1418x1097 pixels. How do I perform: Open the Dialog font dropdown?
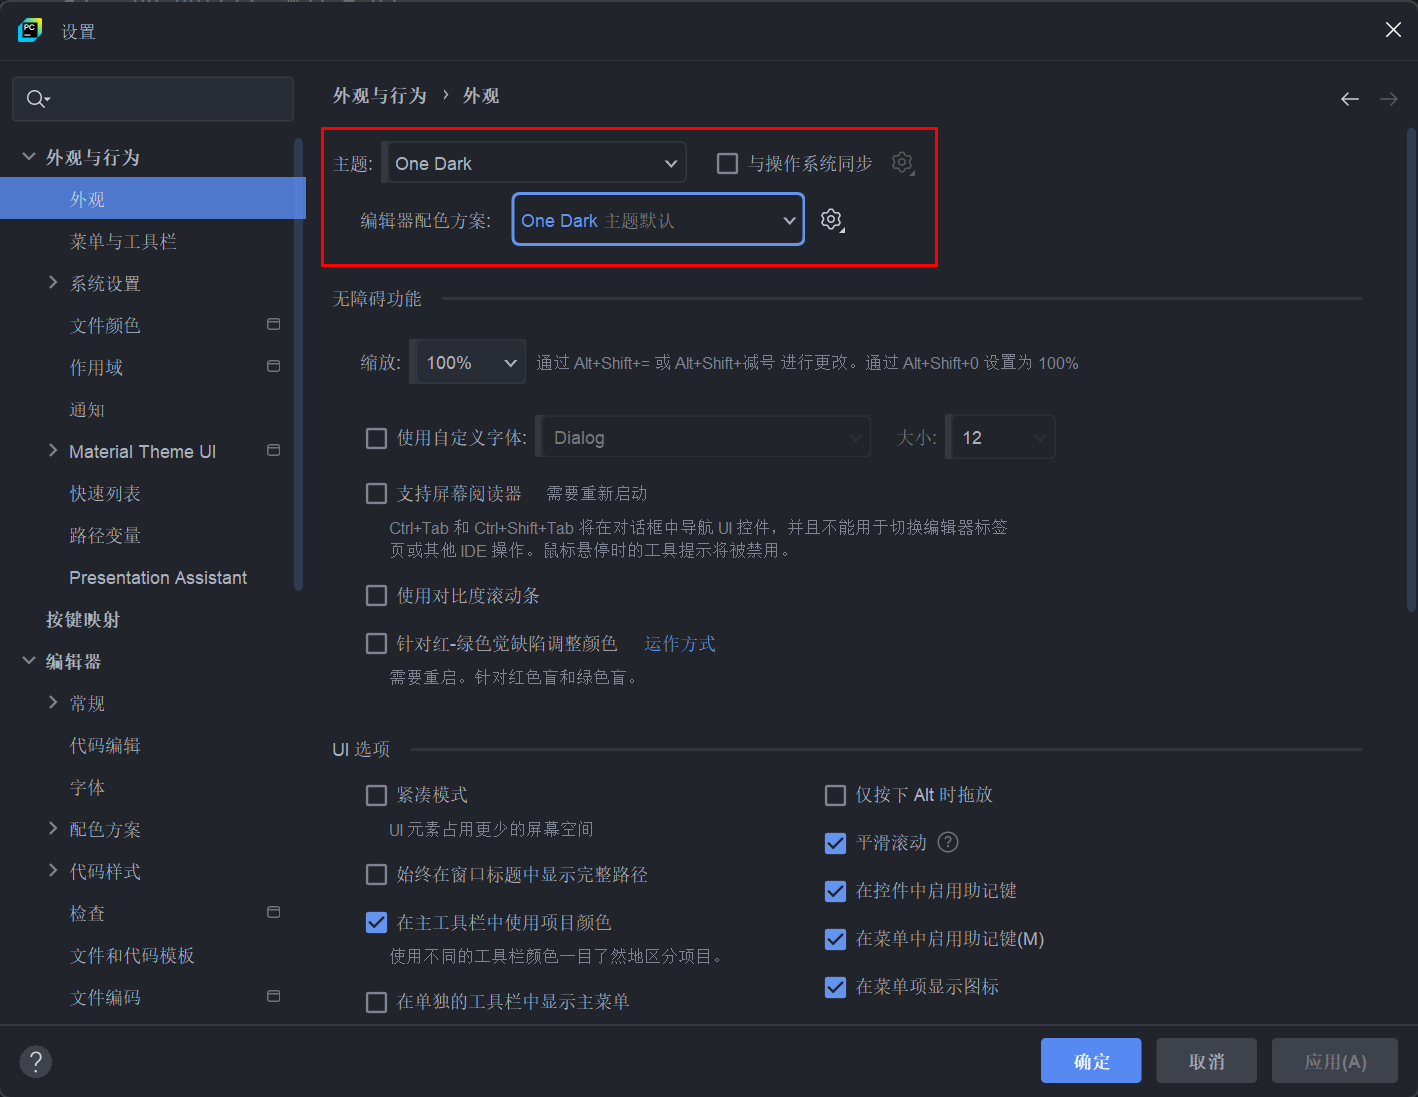[x=704, y=437]
